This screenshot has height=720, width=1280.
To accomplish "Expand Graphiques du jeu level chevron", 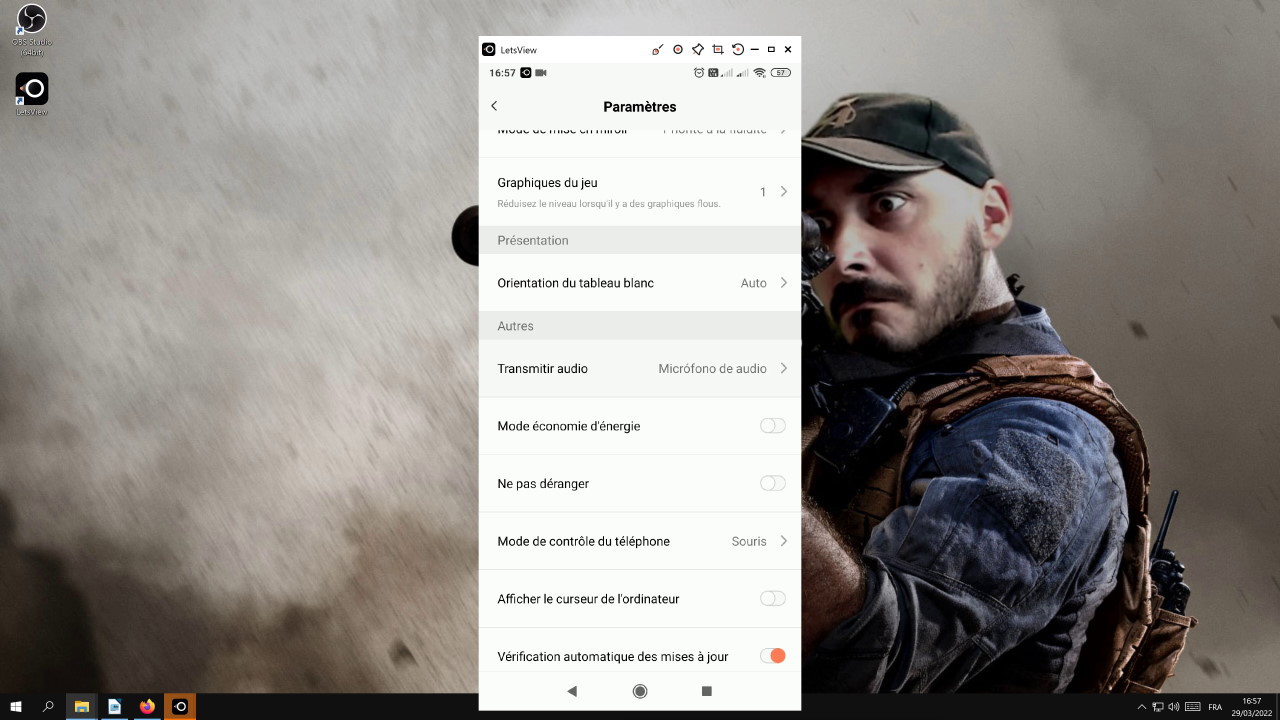I will 783,191.
